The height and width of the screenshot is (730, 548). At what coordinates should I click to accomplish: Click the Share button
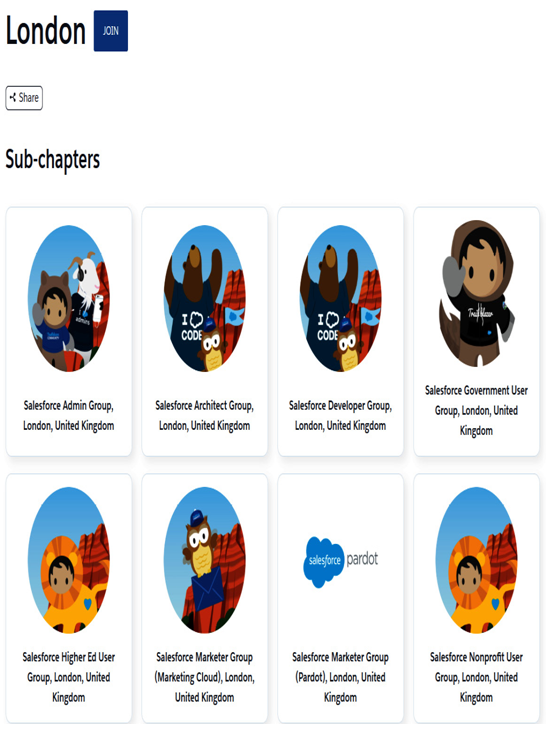pos(24,98)
